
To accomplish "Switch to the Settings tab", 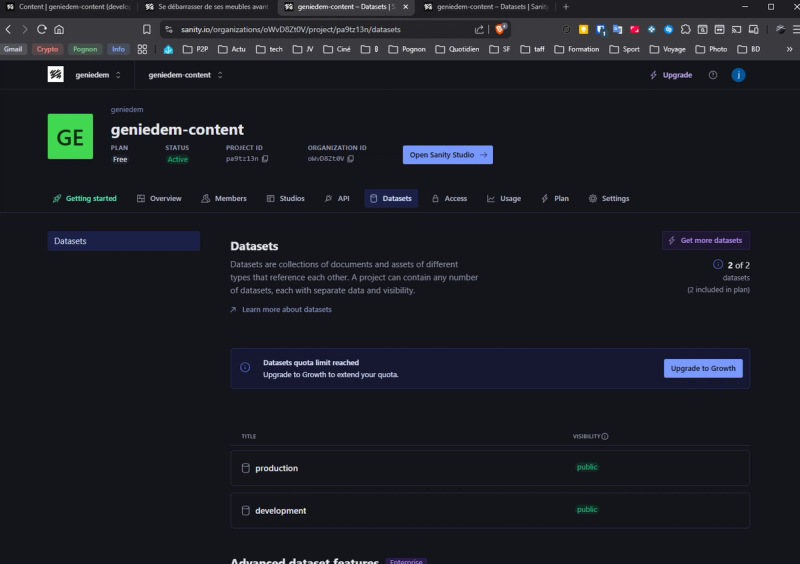I will pyautogui.click(x=609, y=199).
